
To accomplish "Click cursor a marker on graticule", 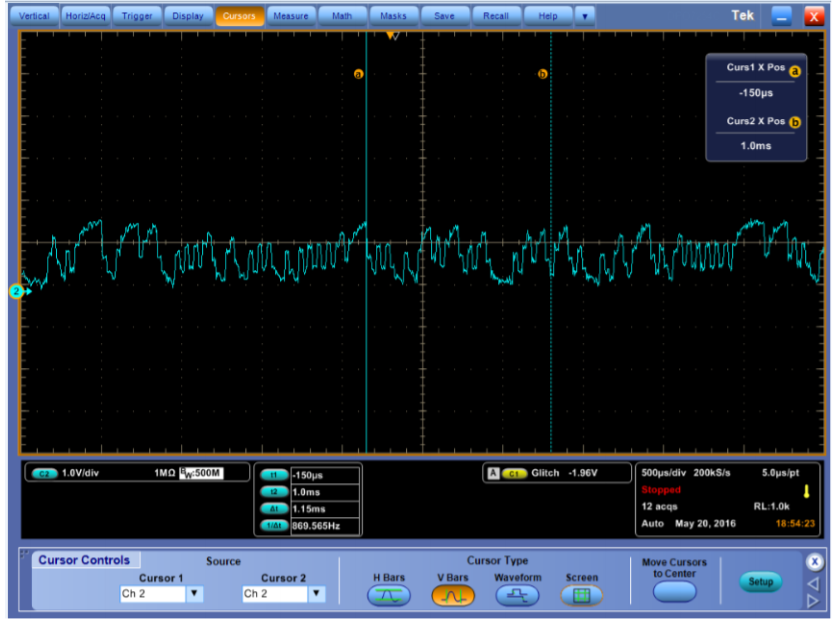I will click(358, 74).
